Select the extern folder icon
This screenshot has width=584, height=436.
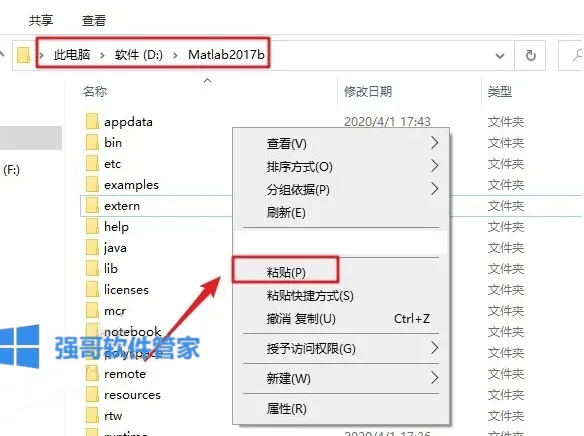92,206
